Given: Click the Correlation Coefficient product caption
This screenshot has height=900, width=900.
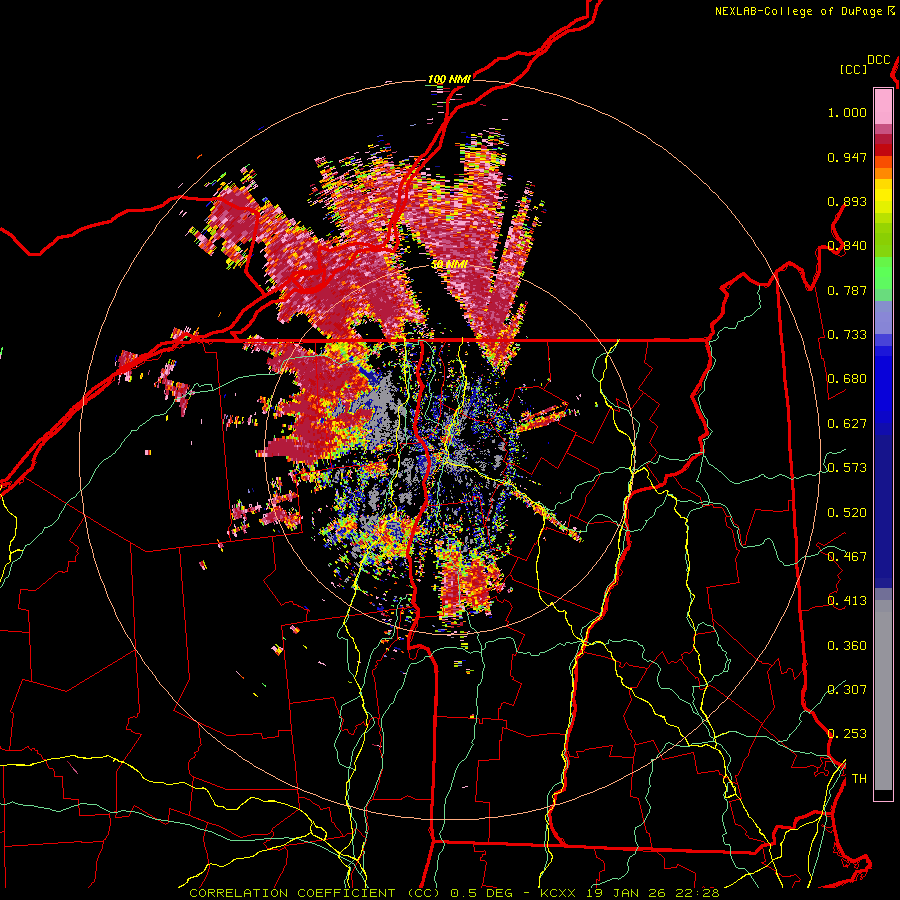Looking at the screenshot, I should tap(454, 893).
